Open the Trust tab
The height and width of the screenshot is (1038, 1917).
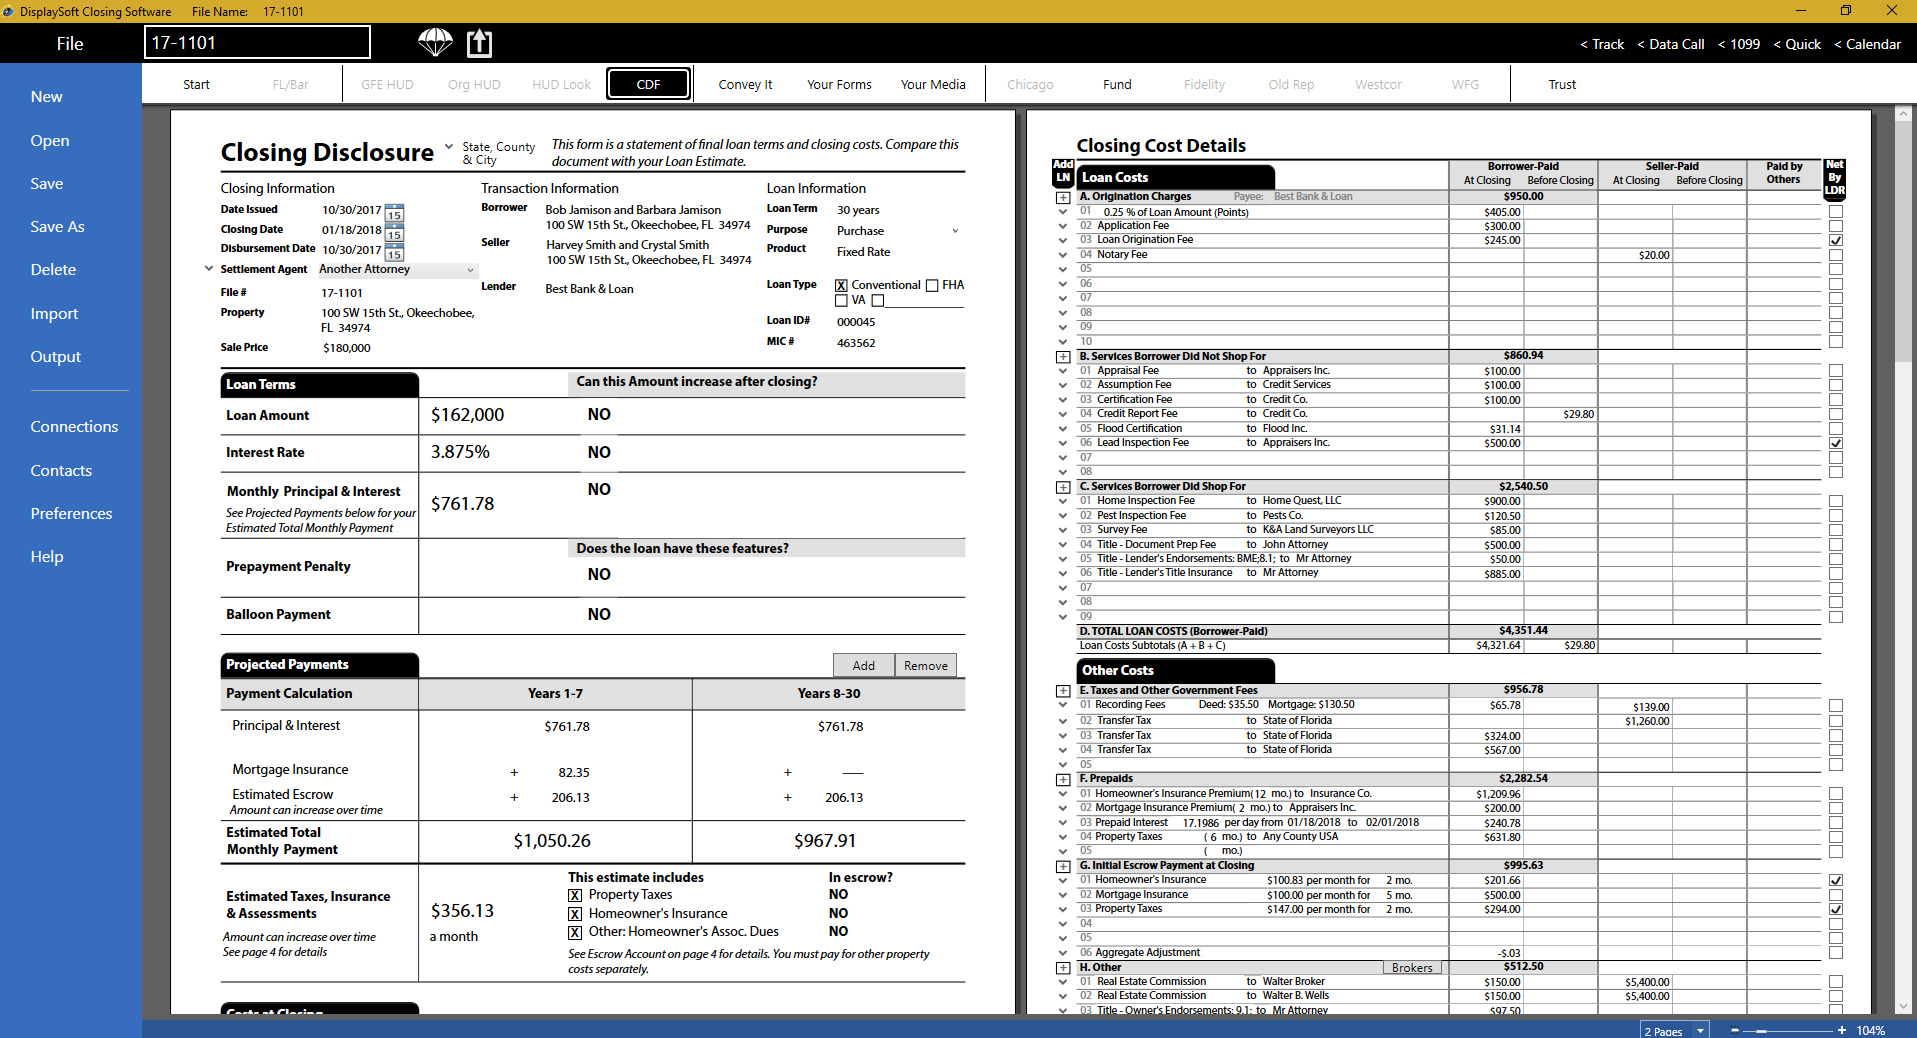(1562, 85)
